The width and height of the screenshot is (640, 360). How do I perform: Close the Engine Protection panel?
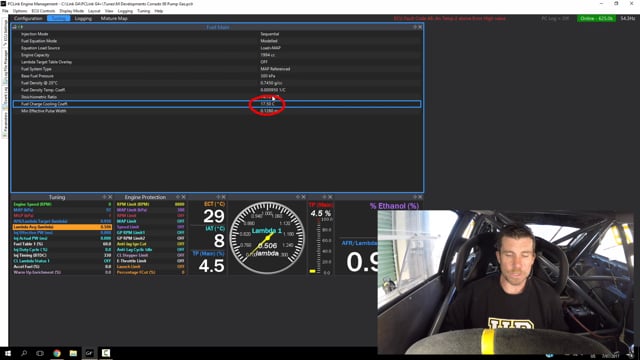[x=183, y=197]
